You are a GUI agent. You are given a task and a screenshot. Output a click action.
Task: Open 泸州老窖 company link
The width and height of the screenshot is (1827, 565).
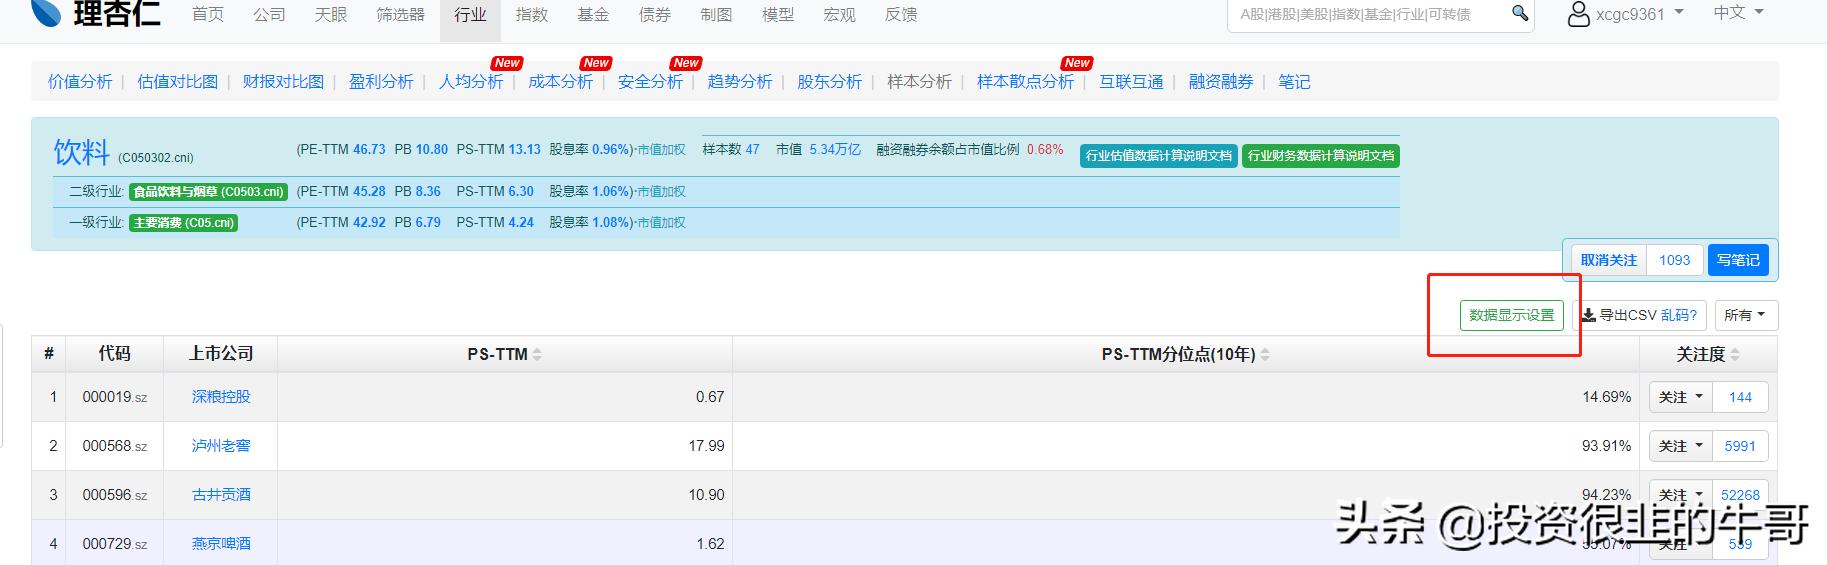pyautogui.click(x=221, y=446)
